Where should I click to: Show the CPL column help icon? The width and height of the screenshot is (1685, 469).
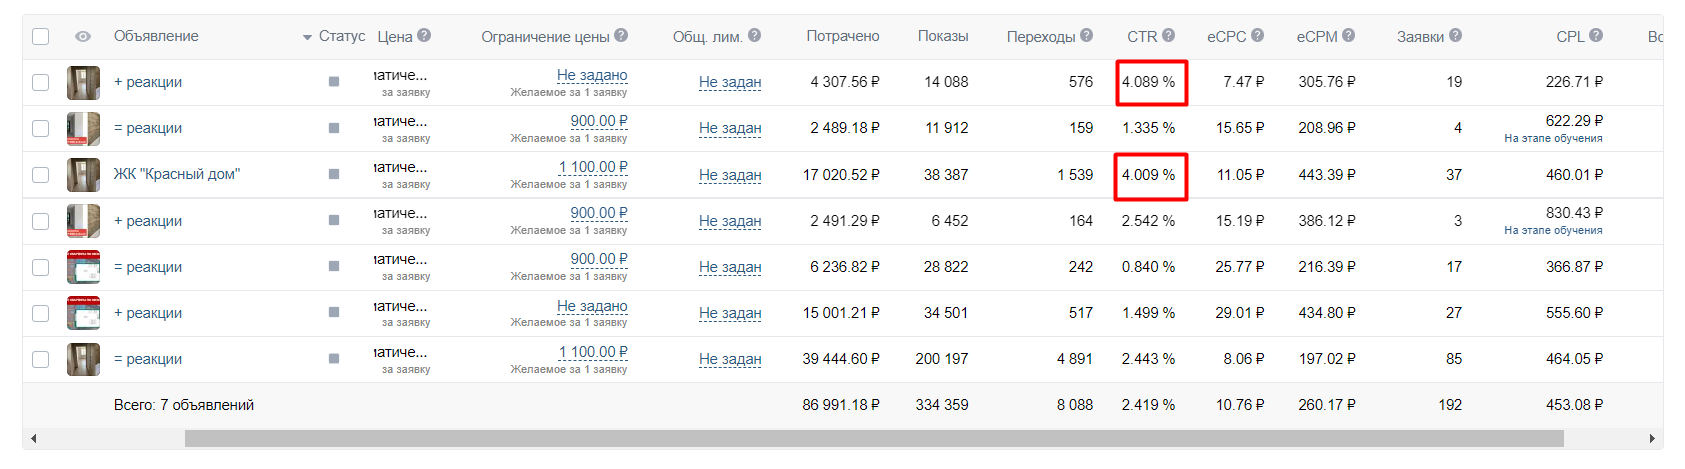point(1596,35)
